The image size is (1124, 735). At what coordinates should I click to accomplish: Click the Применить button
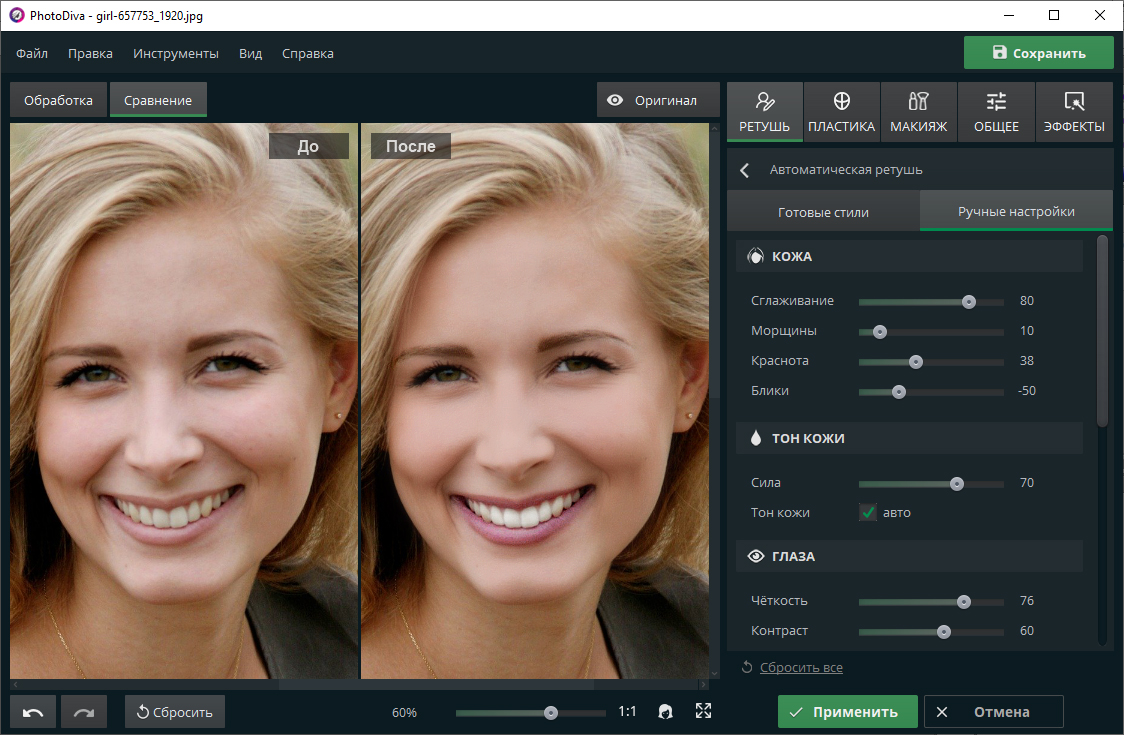pos(847,712)
